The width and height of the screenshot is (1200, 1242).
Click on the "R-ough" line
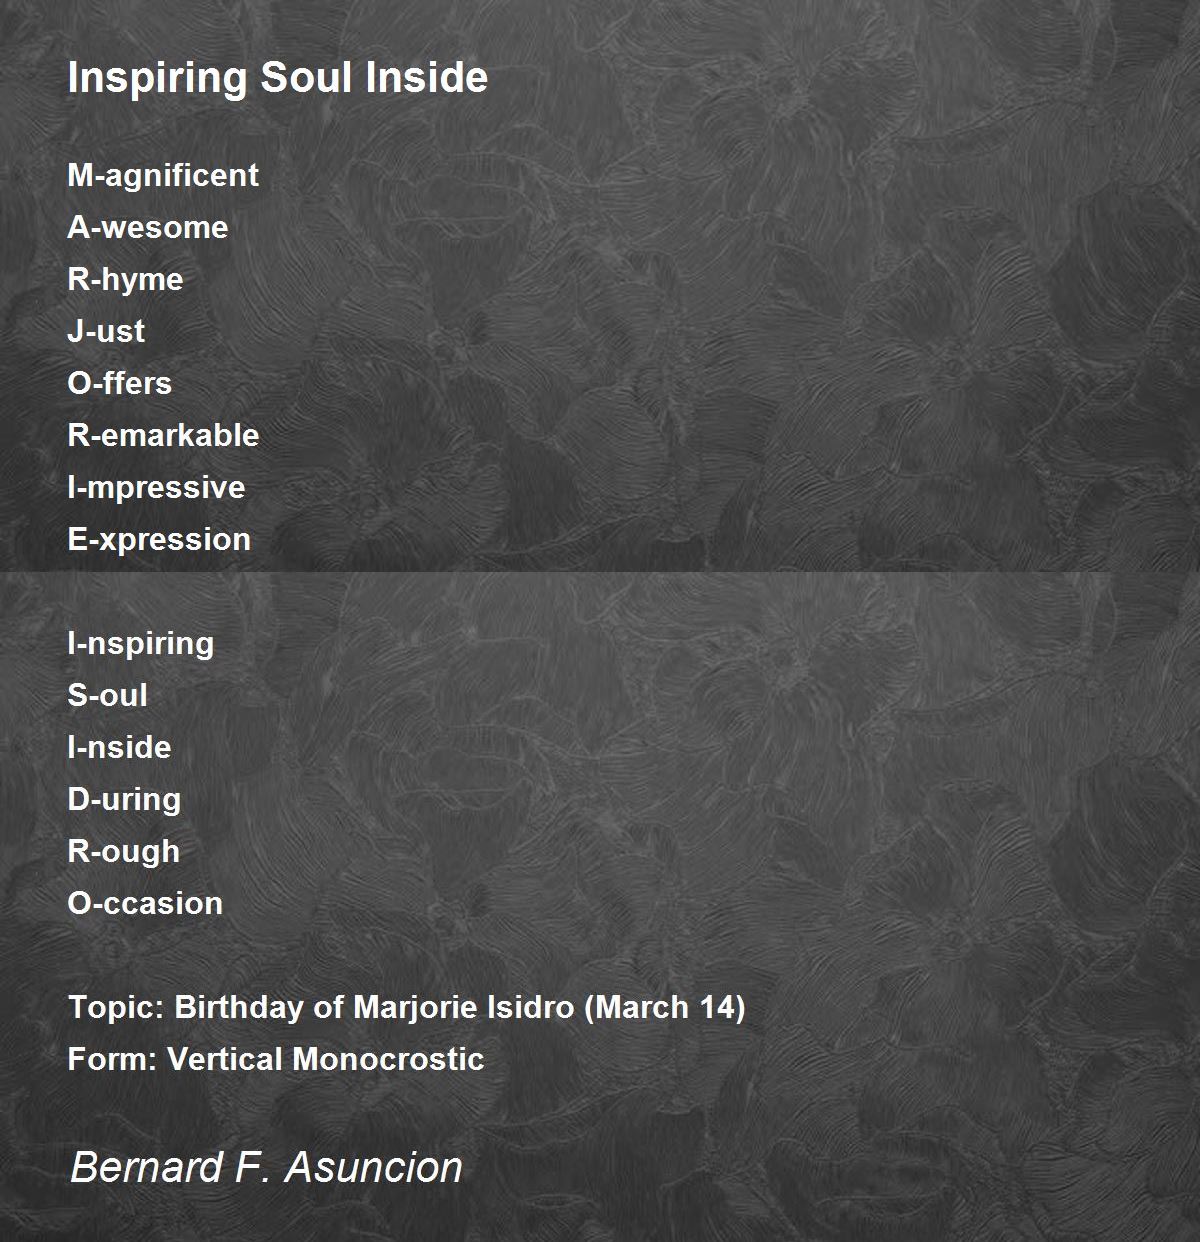click(123, 851)
